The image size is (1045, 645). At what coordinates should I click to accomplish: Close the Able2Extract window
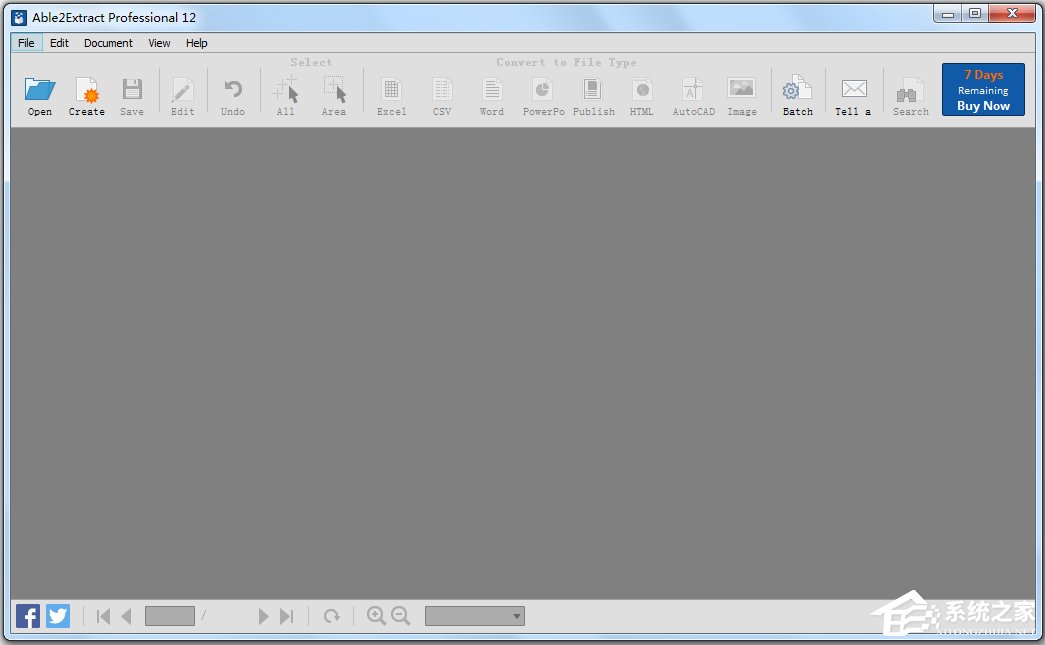(1012, 13)
